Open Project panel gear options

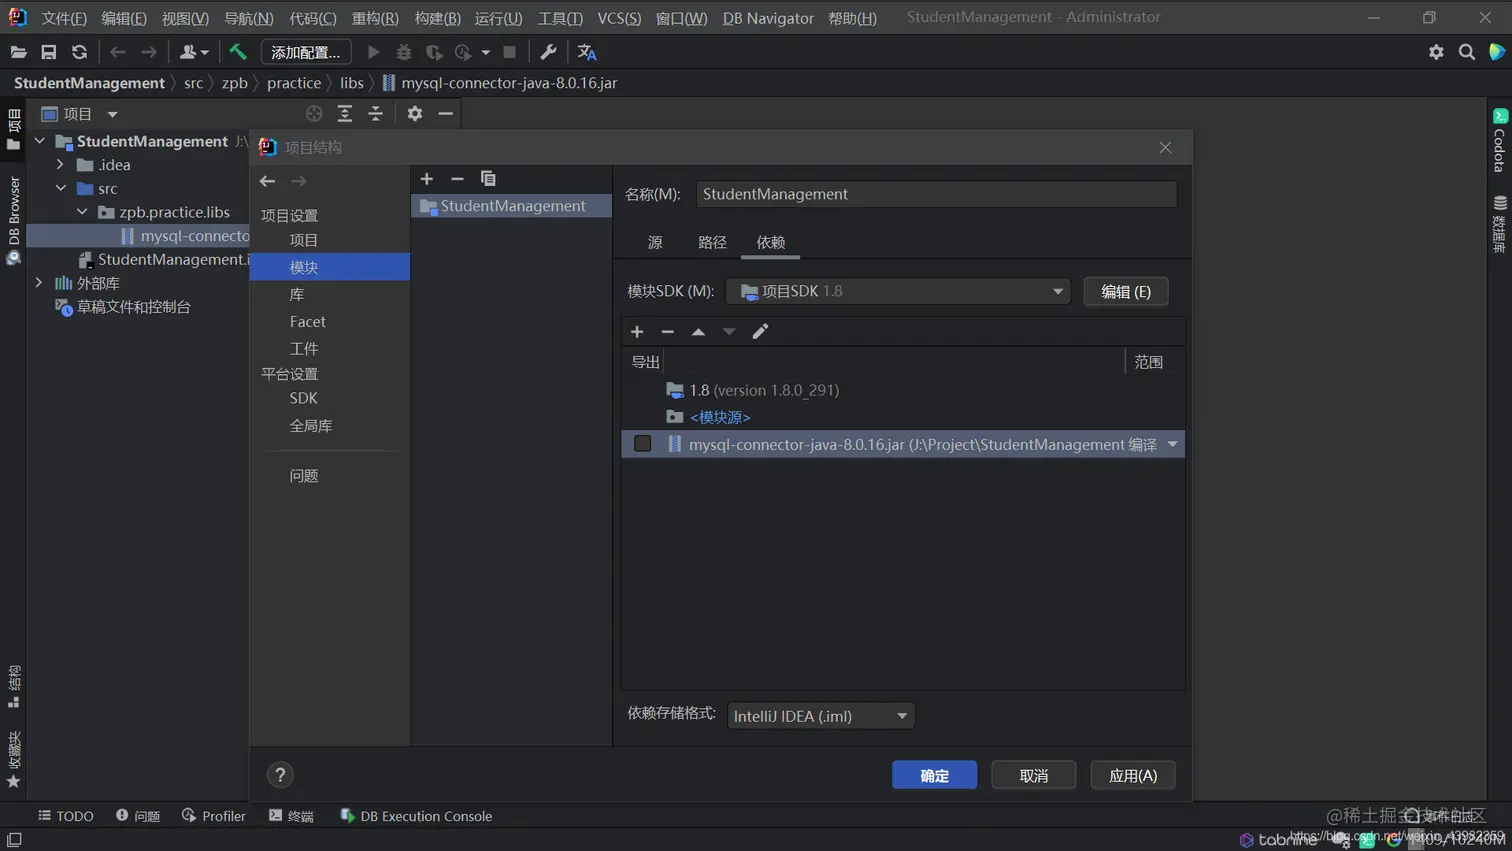click(x=415, y=114)
